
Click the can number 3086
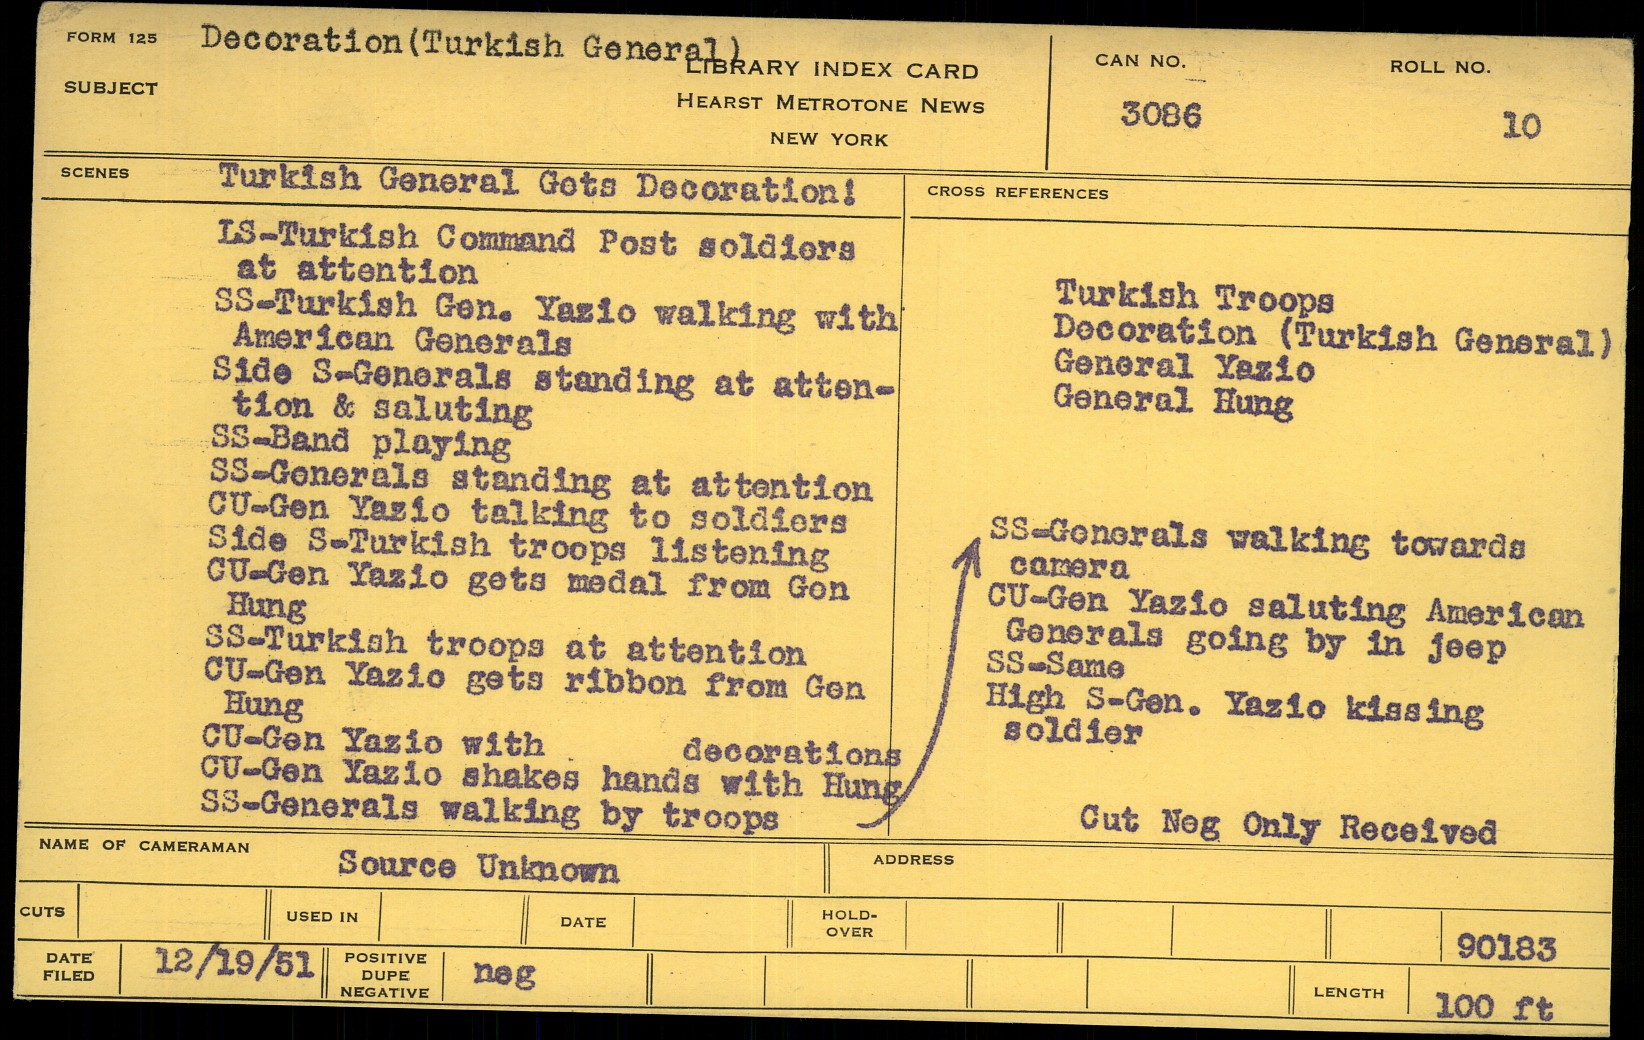(1160, 114)
